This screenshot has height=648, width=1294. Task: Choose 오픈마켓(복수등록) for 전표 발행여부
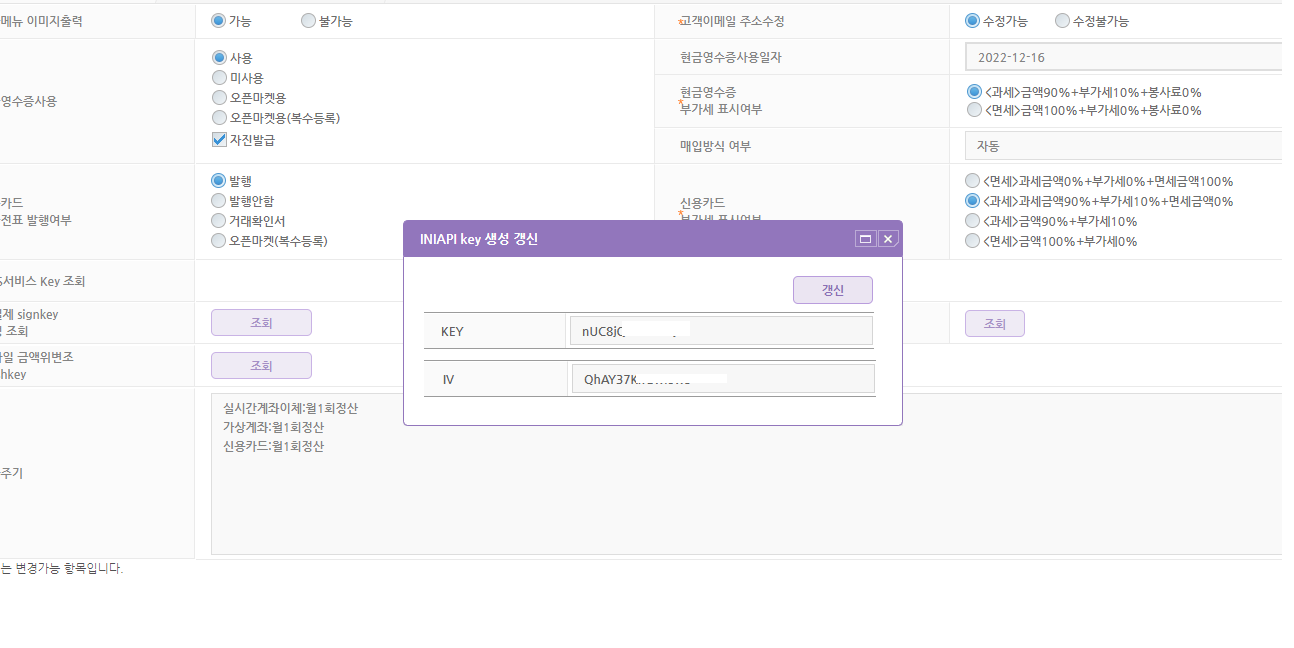[219, 240]
